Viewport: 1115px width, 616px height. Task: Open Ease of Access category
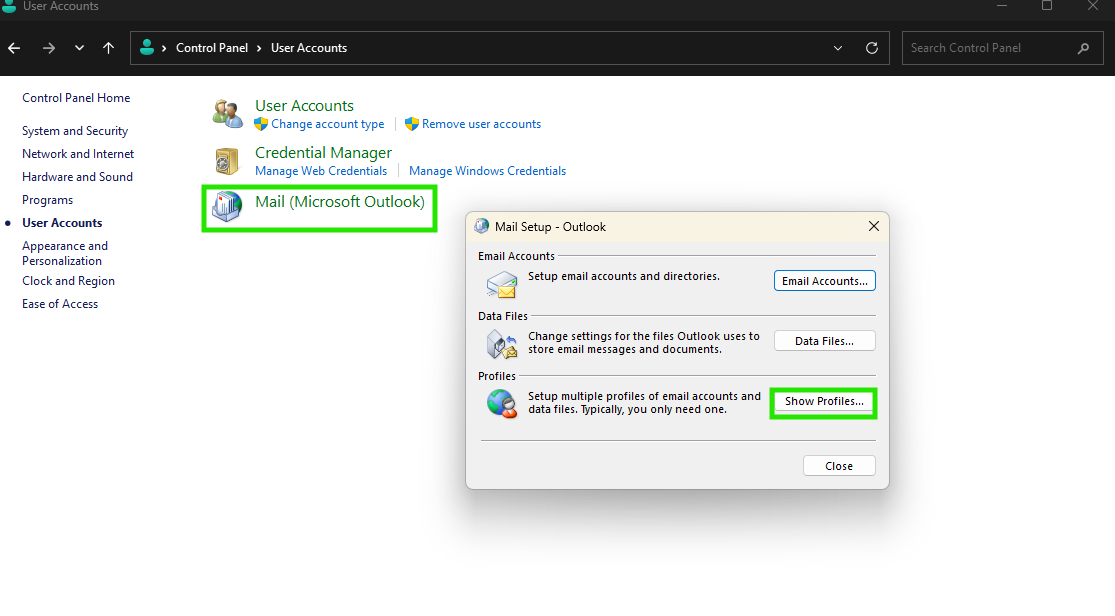click(60, 304)
